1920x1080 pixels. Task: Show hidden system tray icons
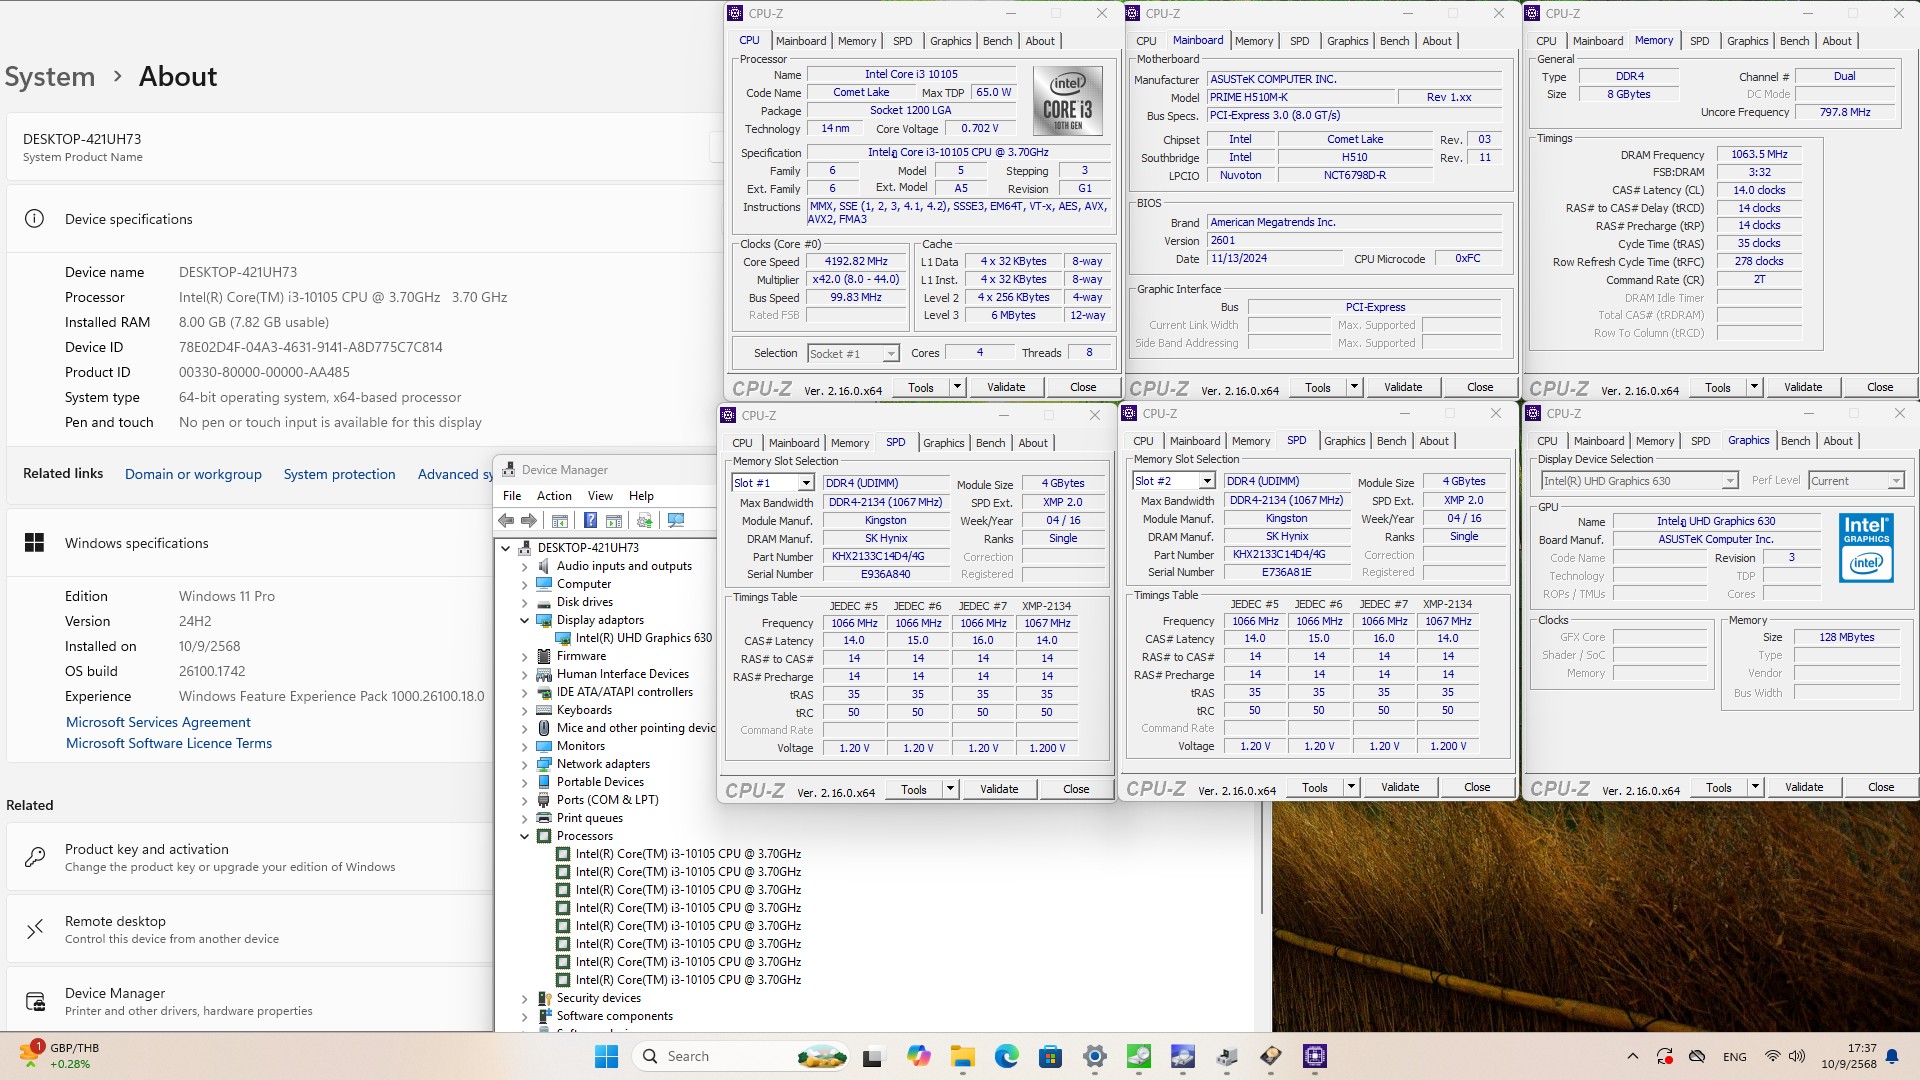pos(1633,1056)
